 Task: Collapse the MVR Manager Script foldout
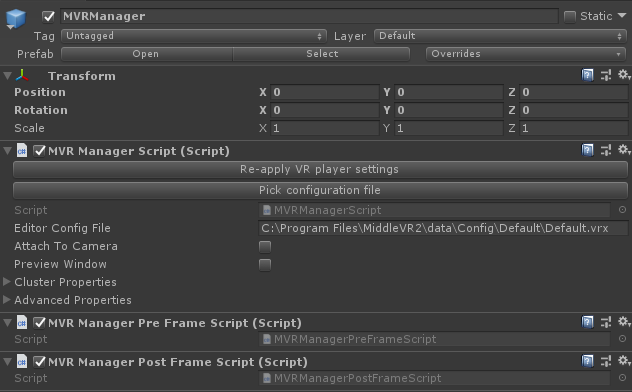[x=7, y=151]
